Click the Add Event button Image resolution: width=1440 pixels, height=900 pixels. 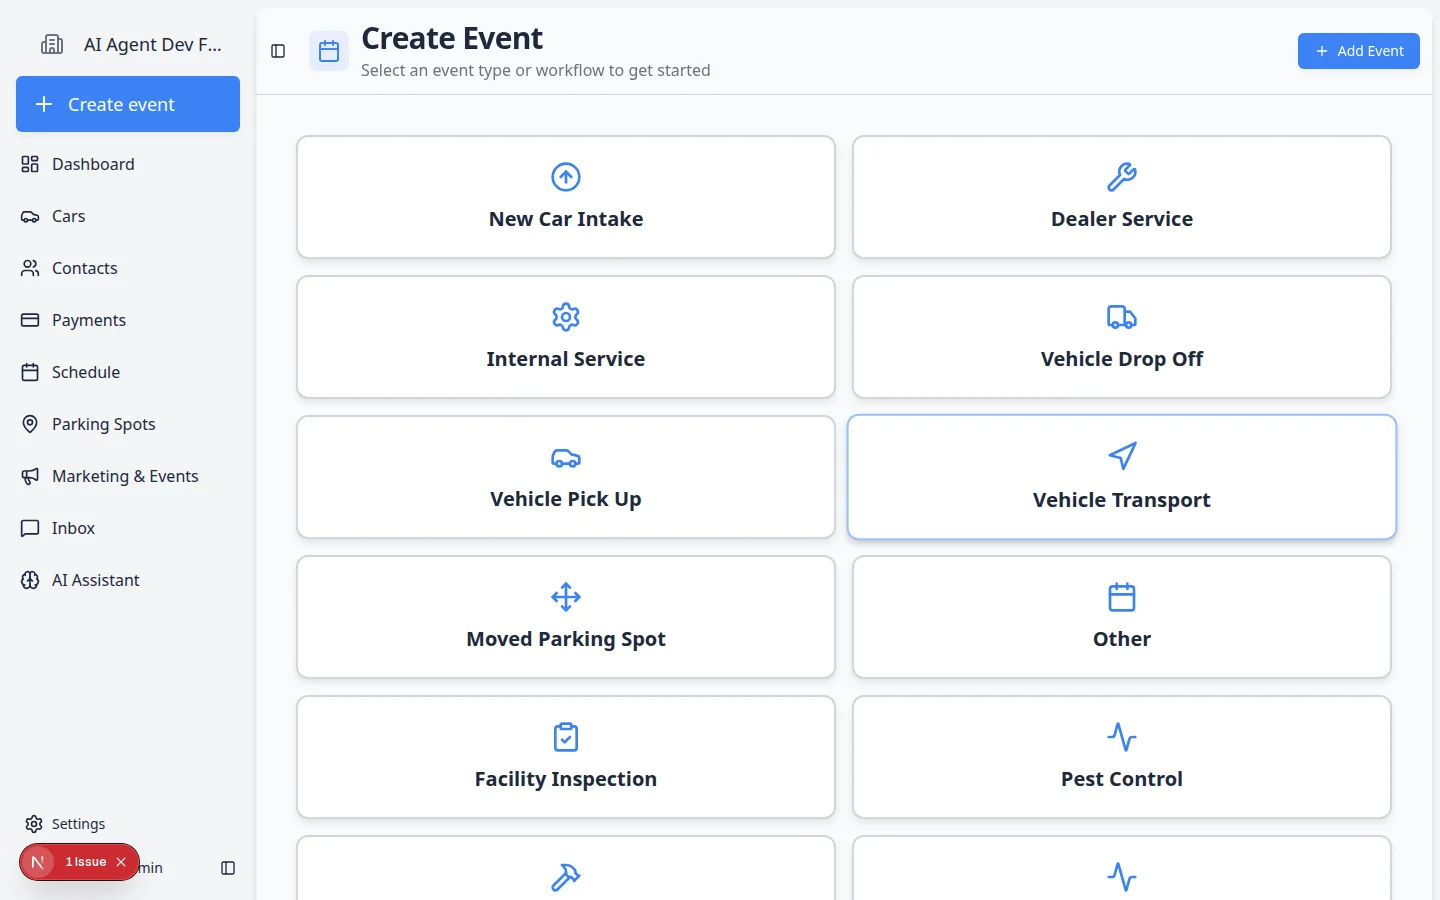point(1358,51)
